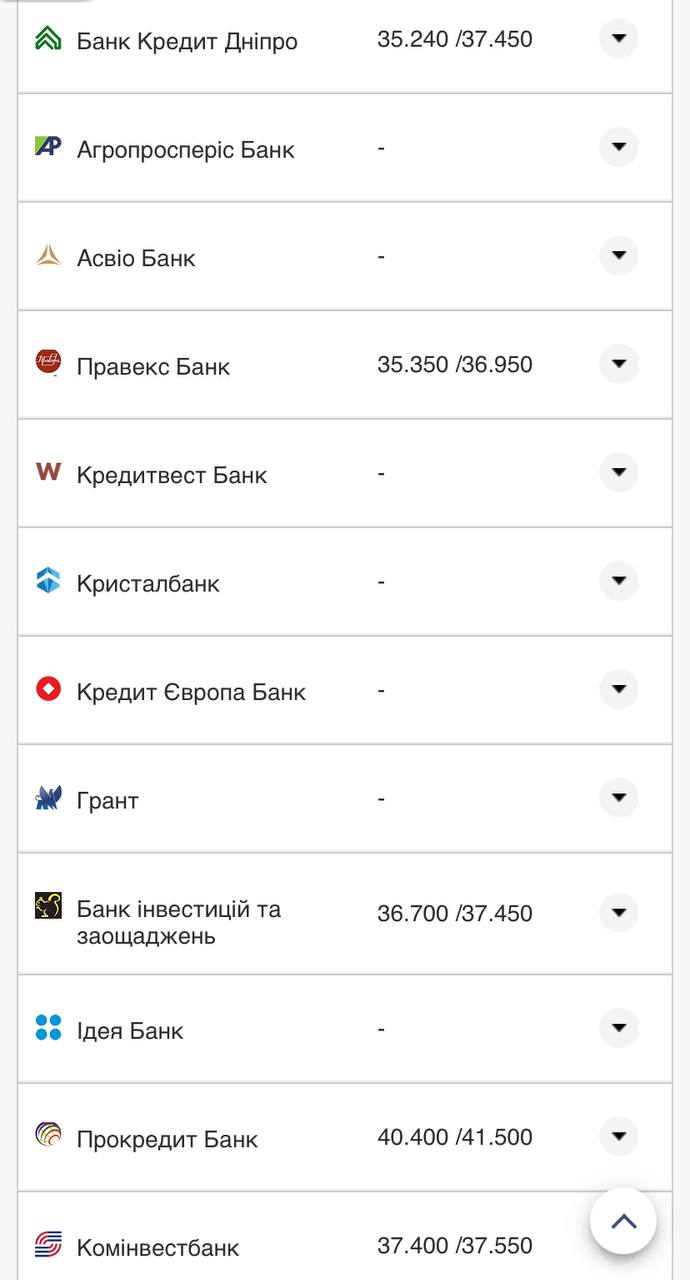Click the Кристалбанк blue logo icon
The image size is (690, 1280).
(x=48, y=581)
